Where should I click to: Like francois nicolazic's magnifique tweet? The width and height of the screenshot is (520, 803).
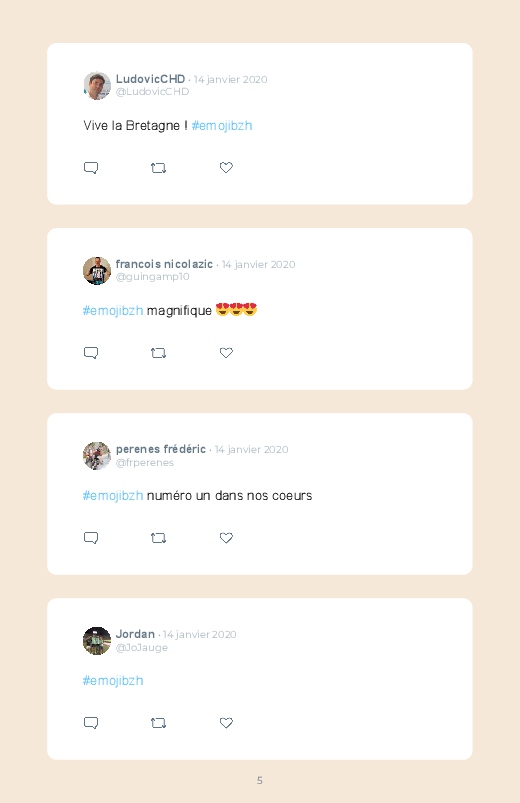[x=226, y=352]
